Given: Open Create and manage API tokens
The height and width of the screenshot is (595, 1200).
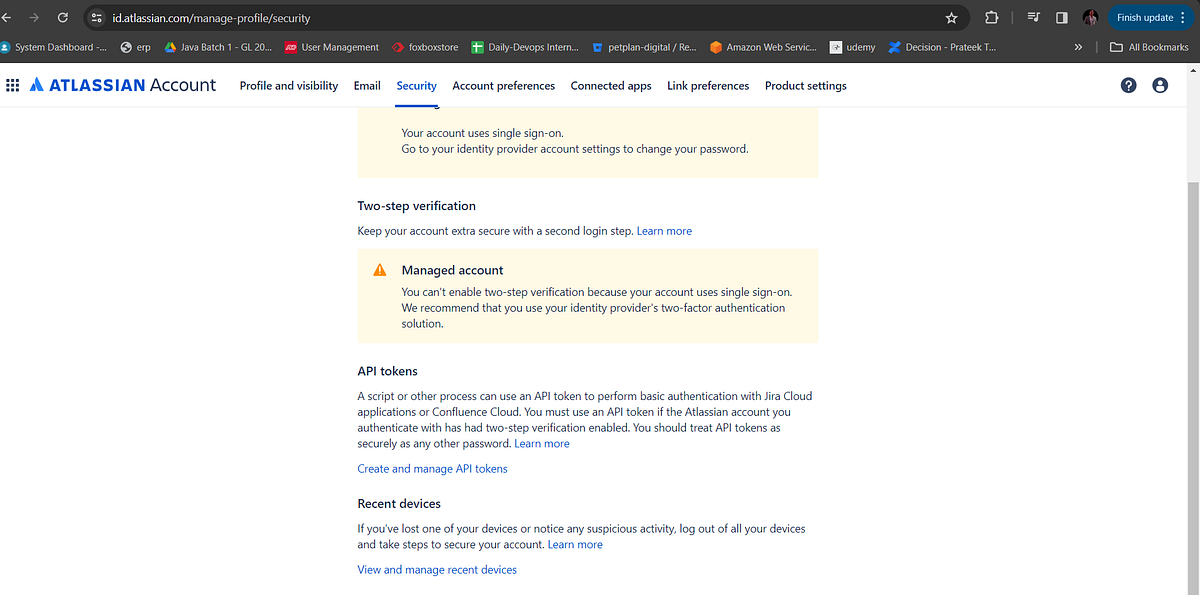Looking at the screenshot, I should [432, 468].
